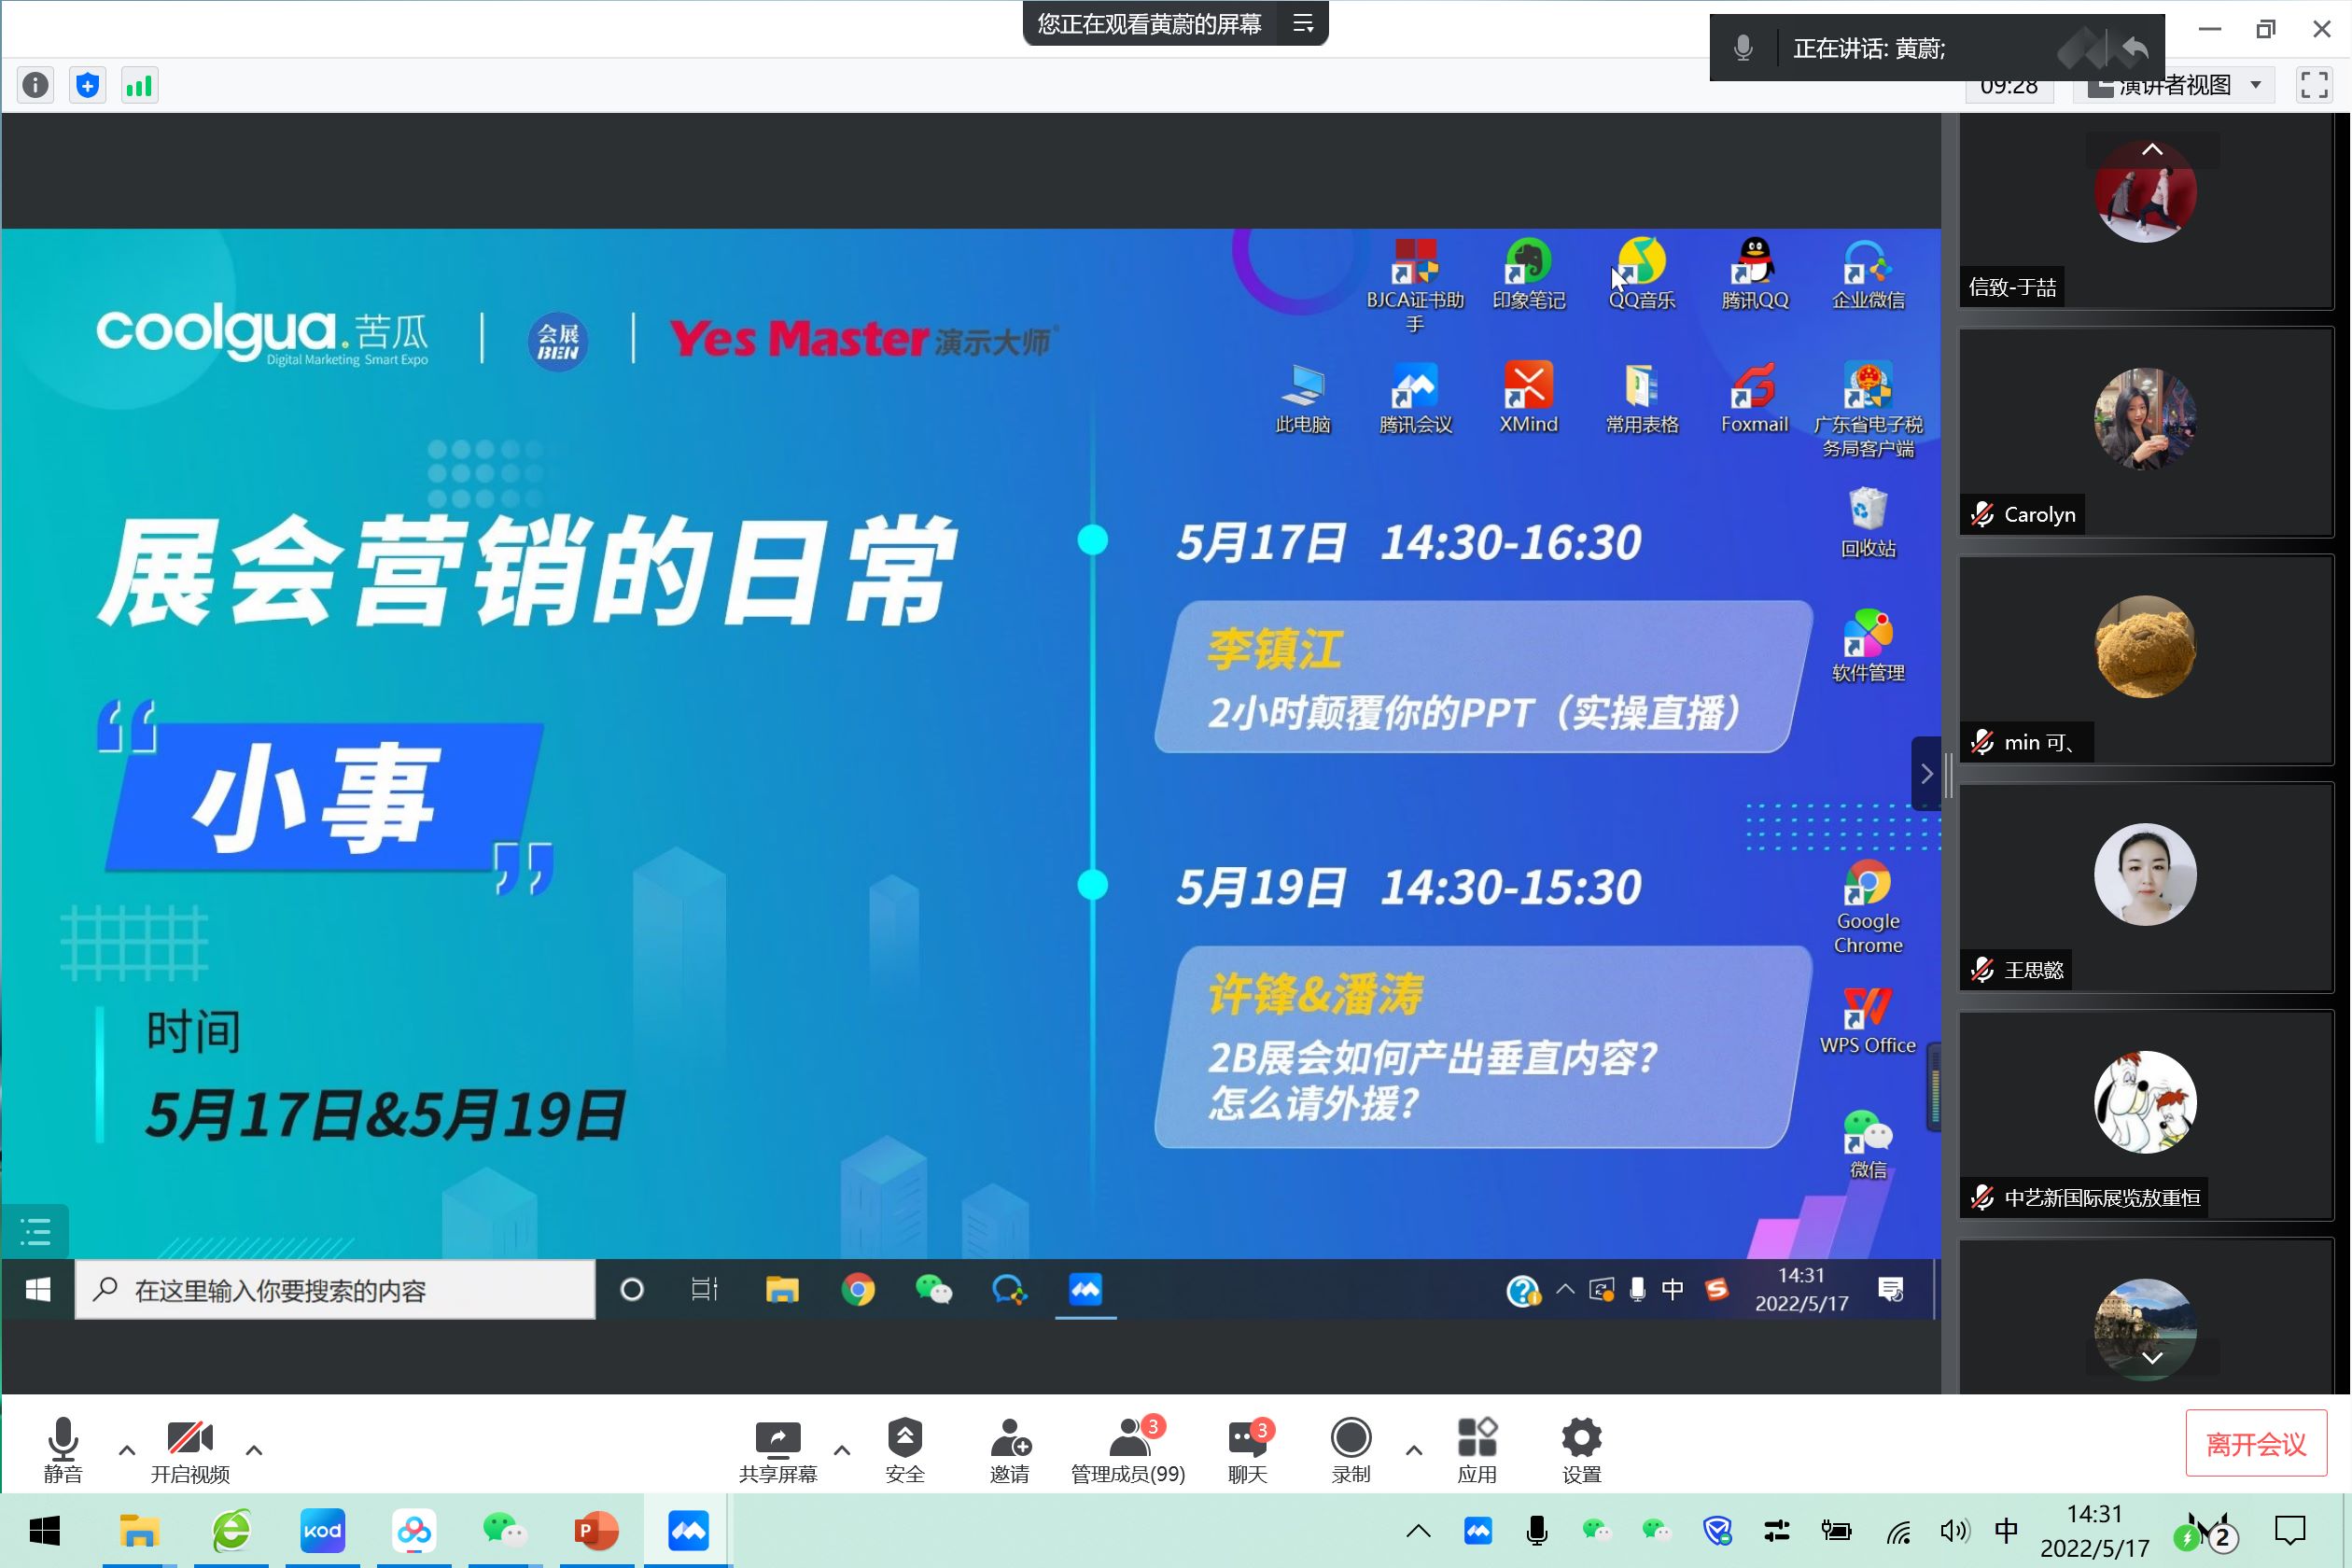Open 腾讯会议 desktop icon in shared screen

[x=1415, y=398]
